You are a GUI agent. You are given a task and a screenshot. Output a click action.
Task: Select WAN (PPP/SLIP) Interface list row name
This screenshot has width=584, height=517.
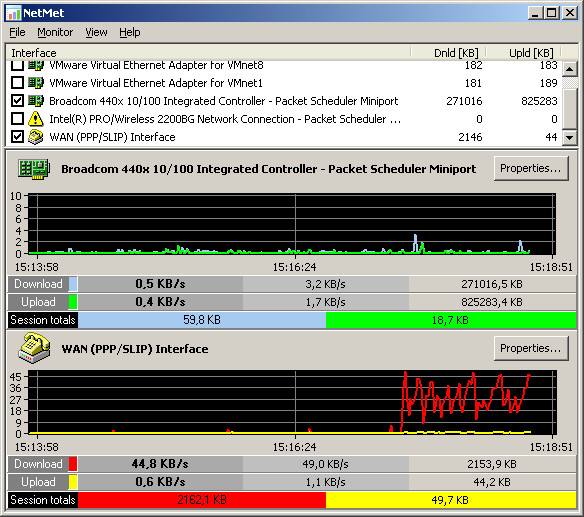(112, 137)
